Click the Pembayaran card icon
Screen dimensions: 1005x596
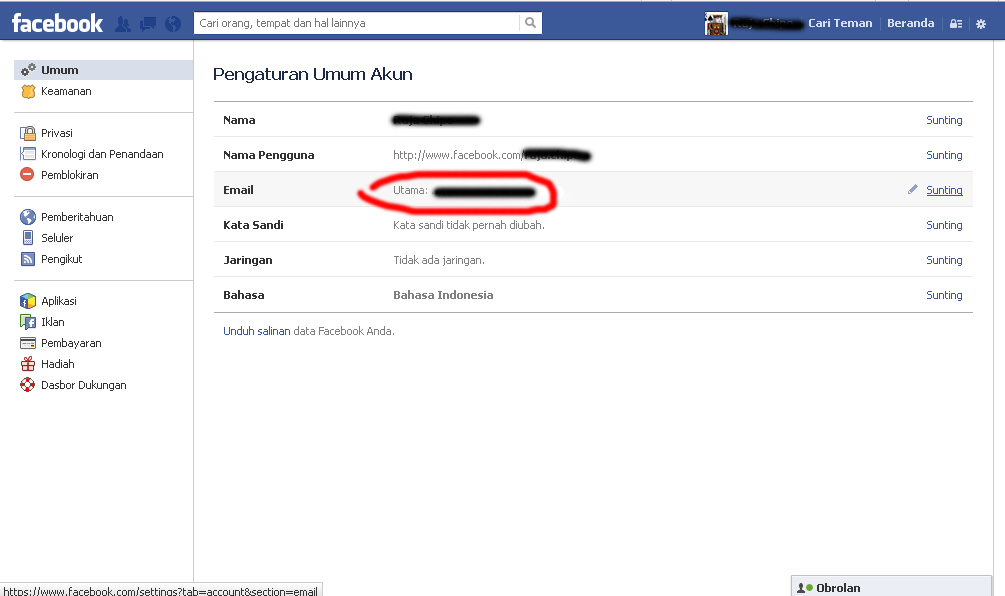28,343
